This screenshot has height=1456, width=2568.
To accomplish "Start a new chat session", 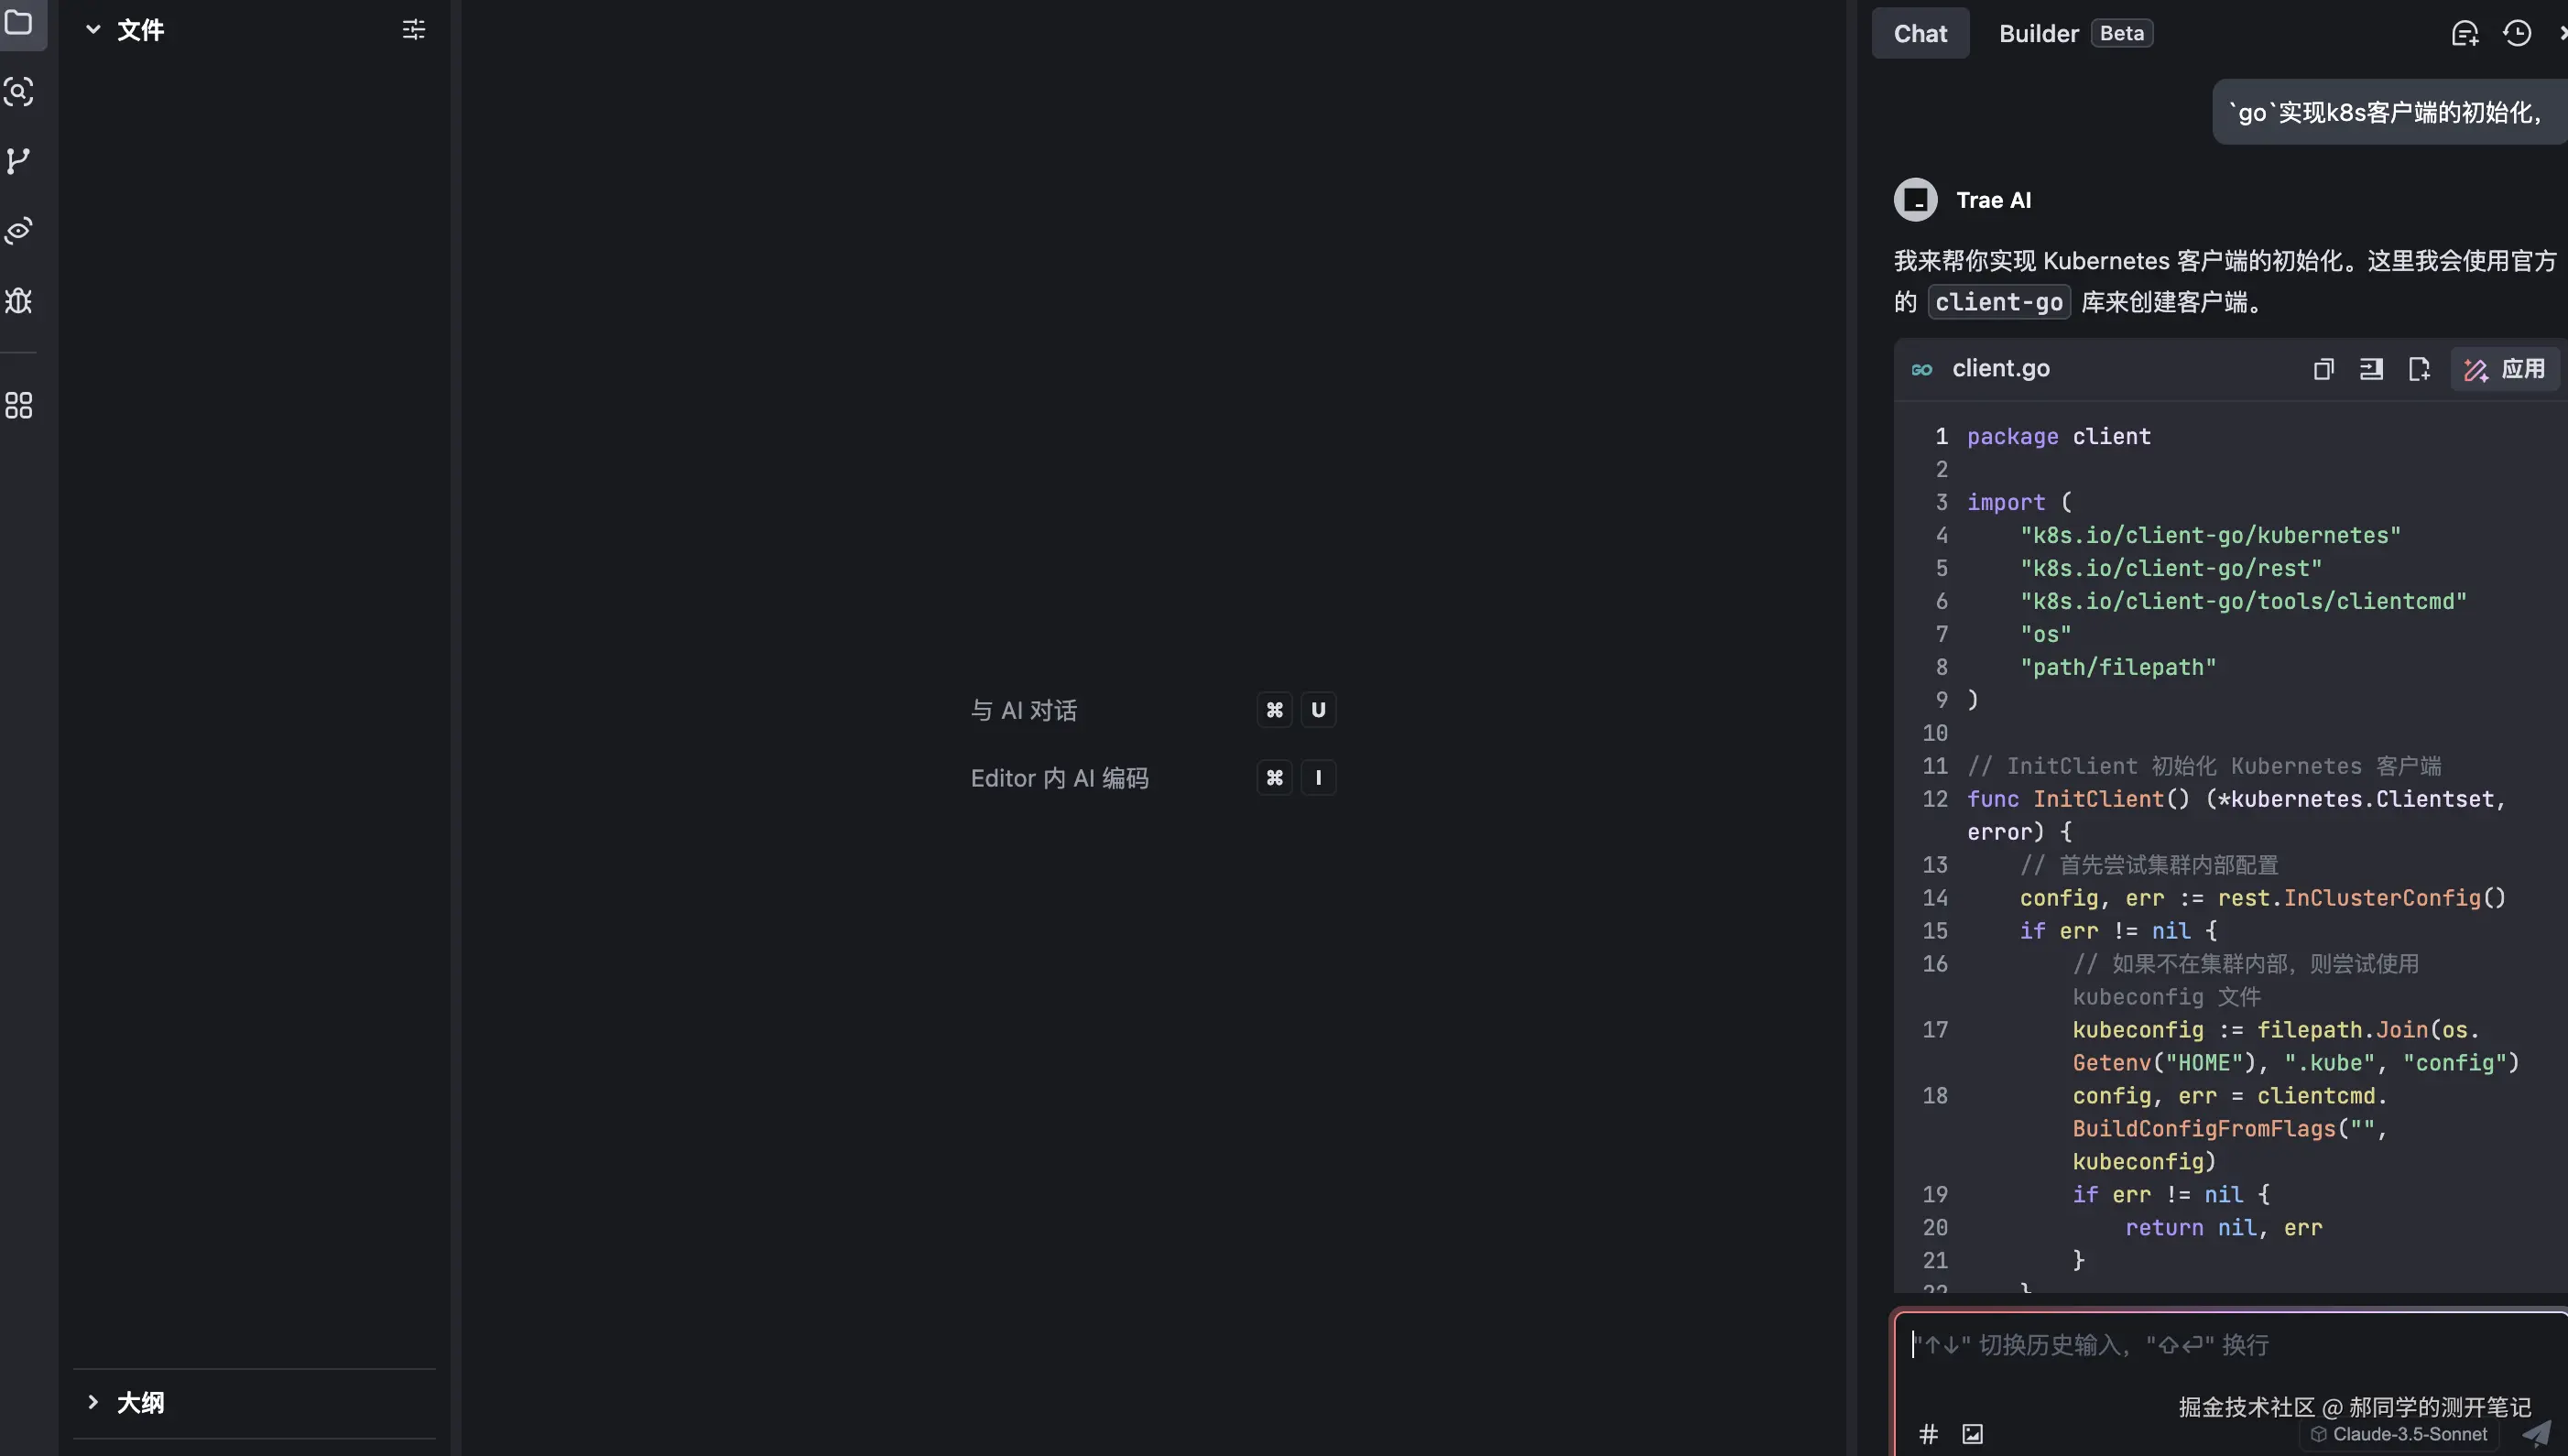I will tap(2464, 33).
